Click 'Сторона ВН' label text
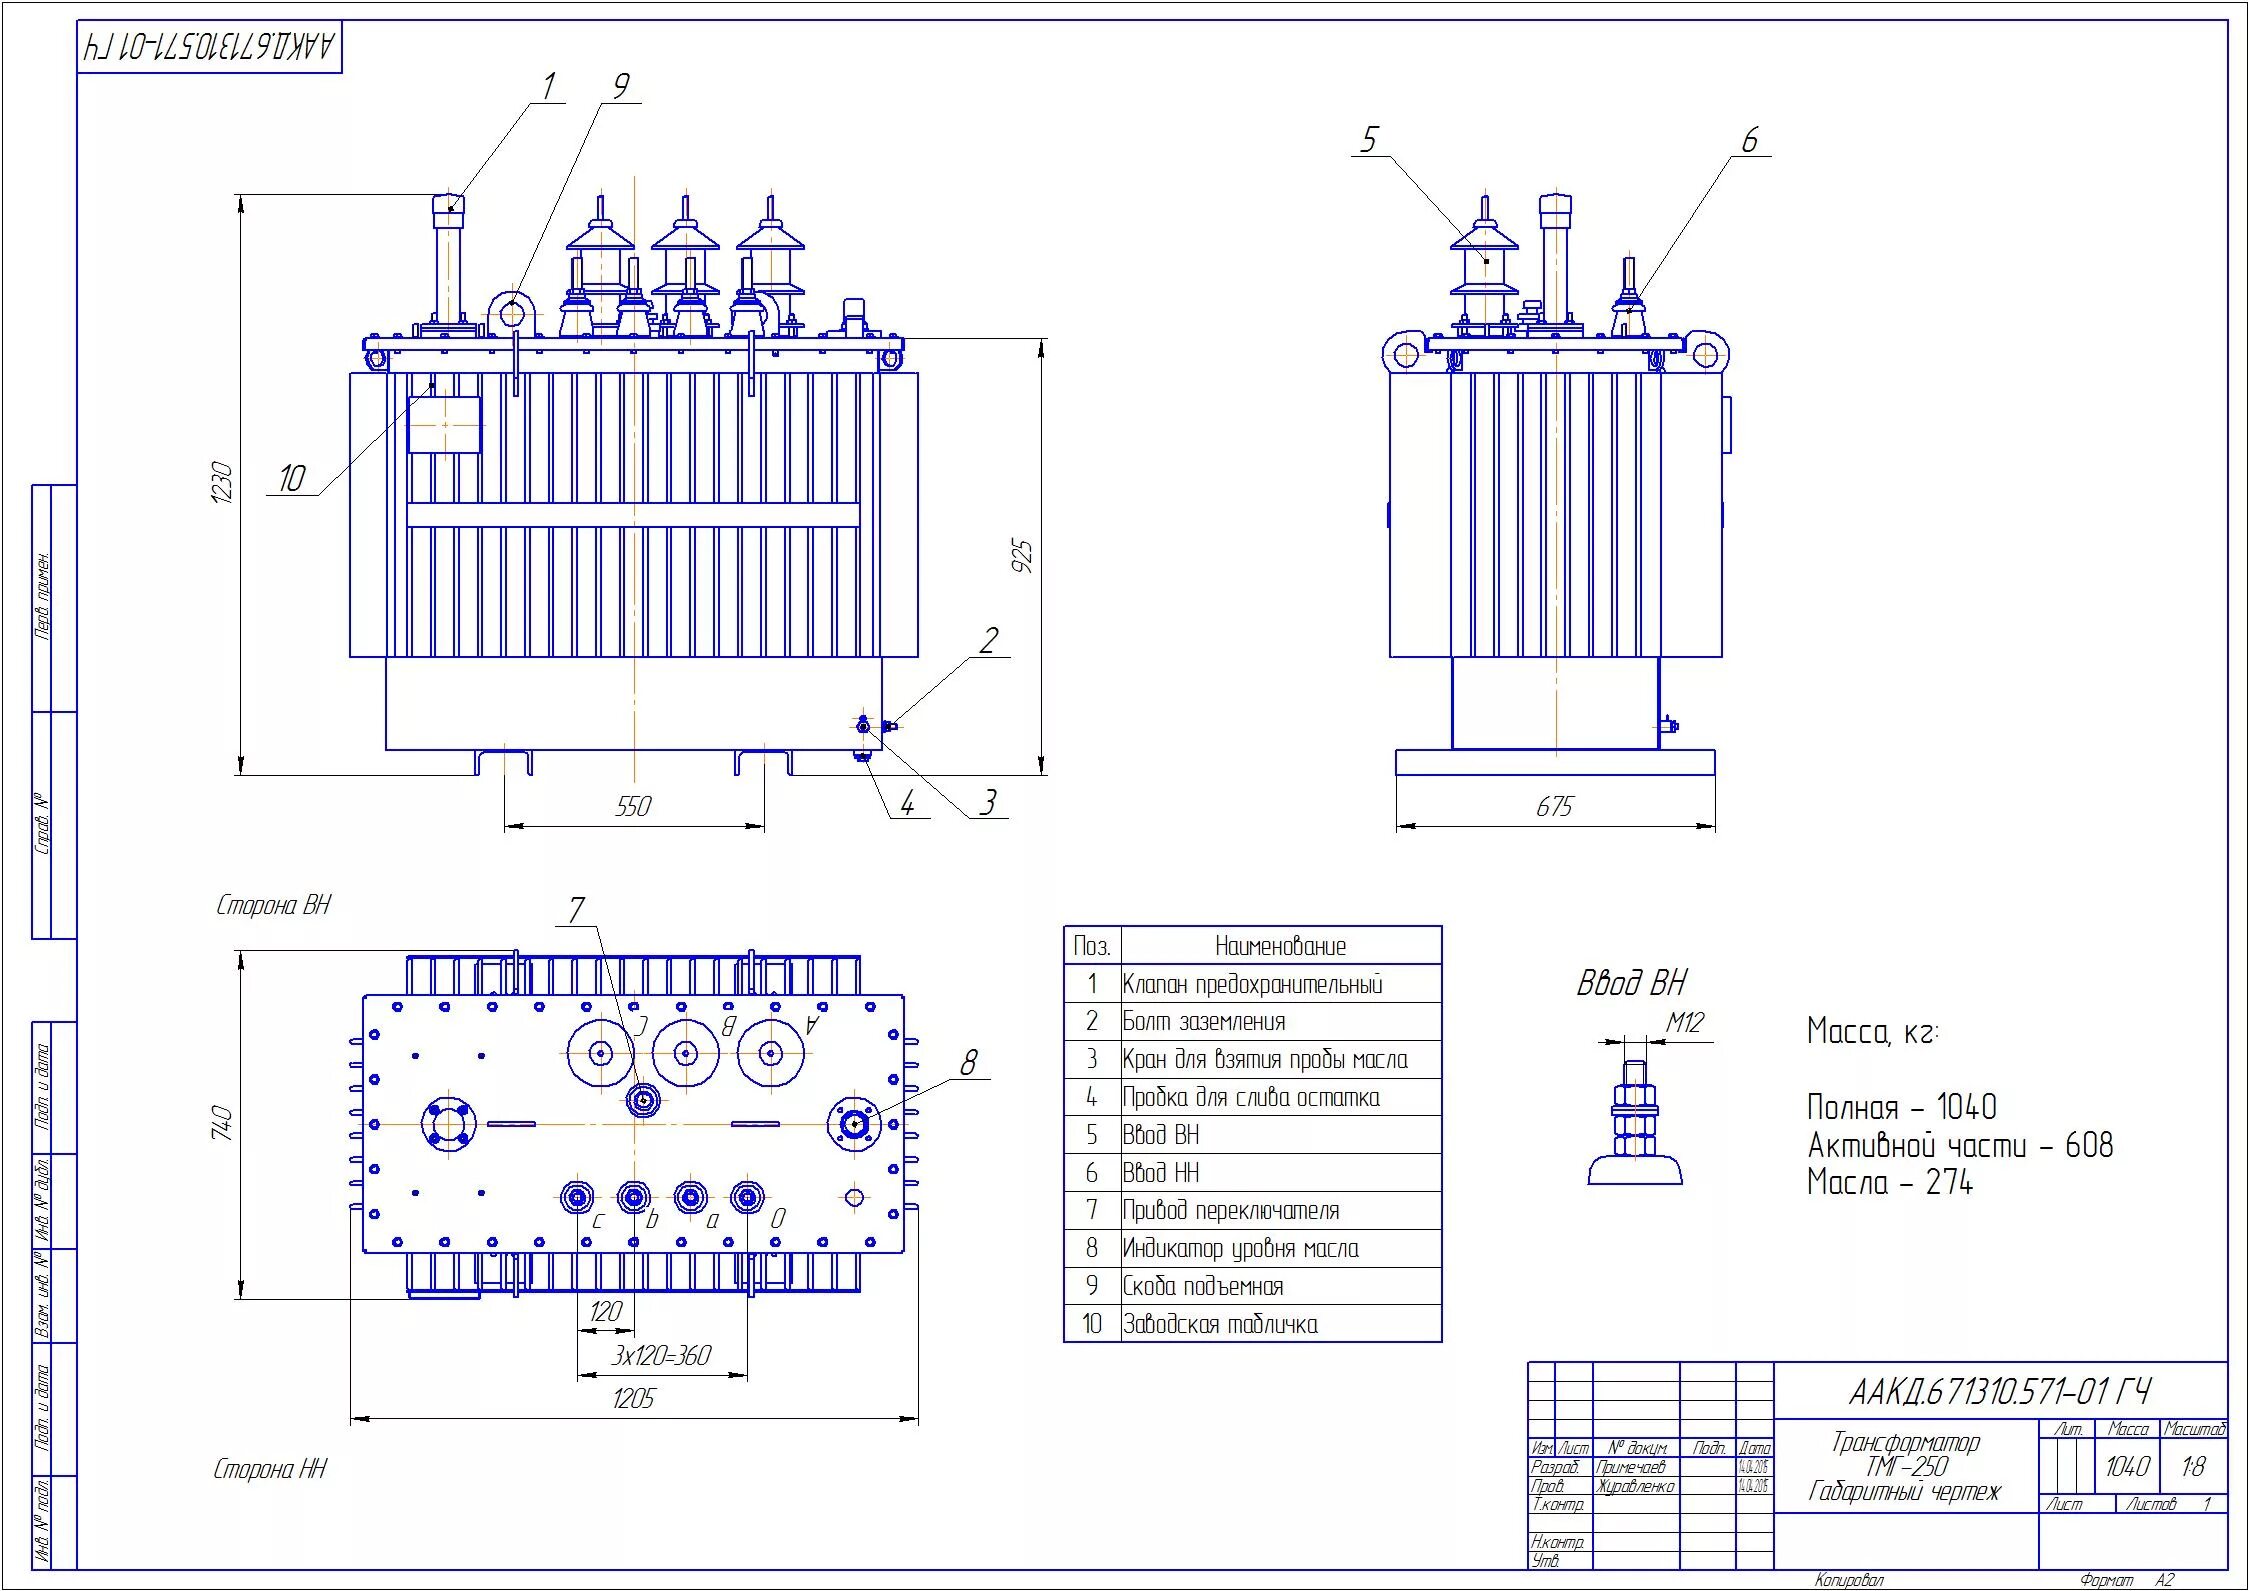This screenshot has height=1591, width=2249. click(273, 905)
